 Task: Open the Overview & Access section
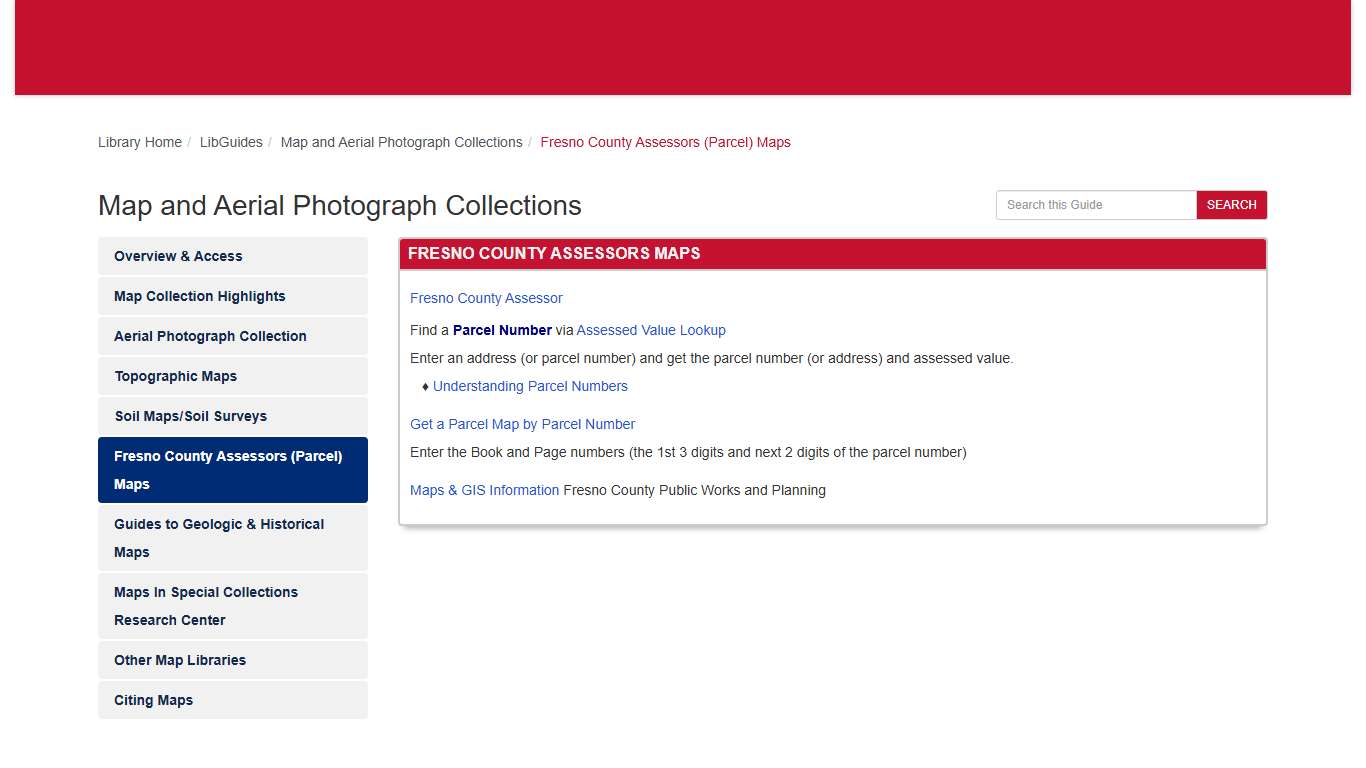(x=177, y=256)
